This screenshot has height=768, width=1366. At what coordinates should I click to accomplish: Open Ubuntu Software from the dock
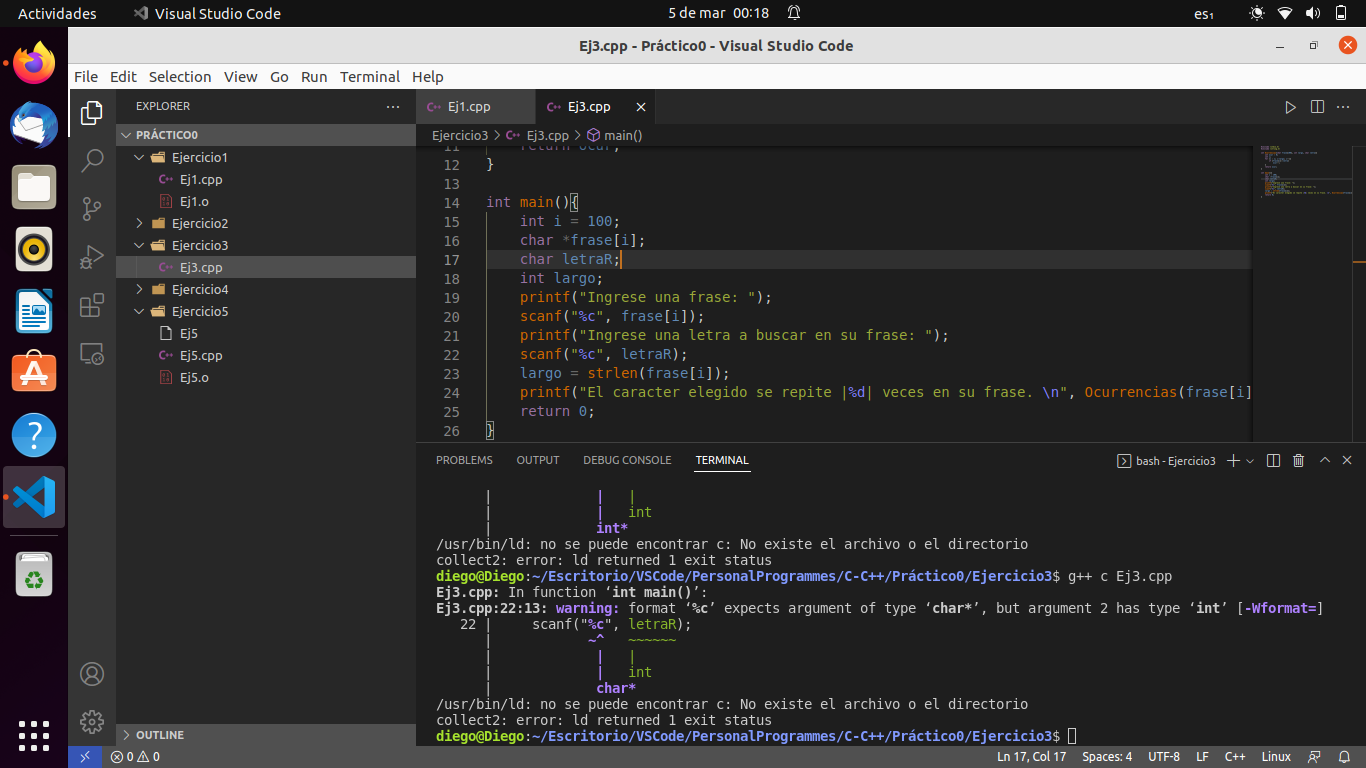[34, 373]
